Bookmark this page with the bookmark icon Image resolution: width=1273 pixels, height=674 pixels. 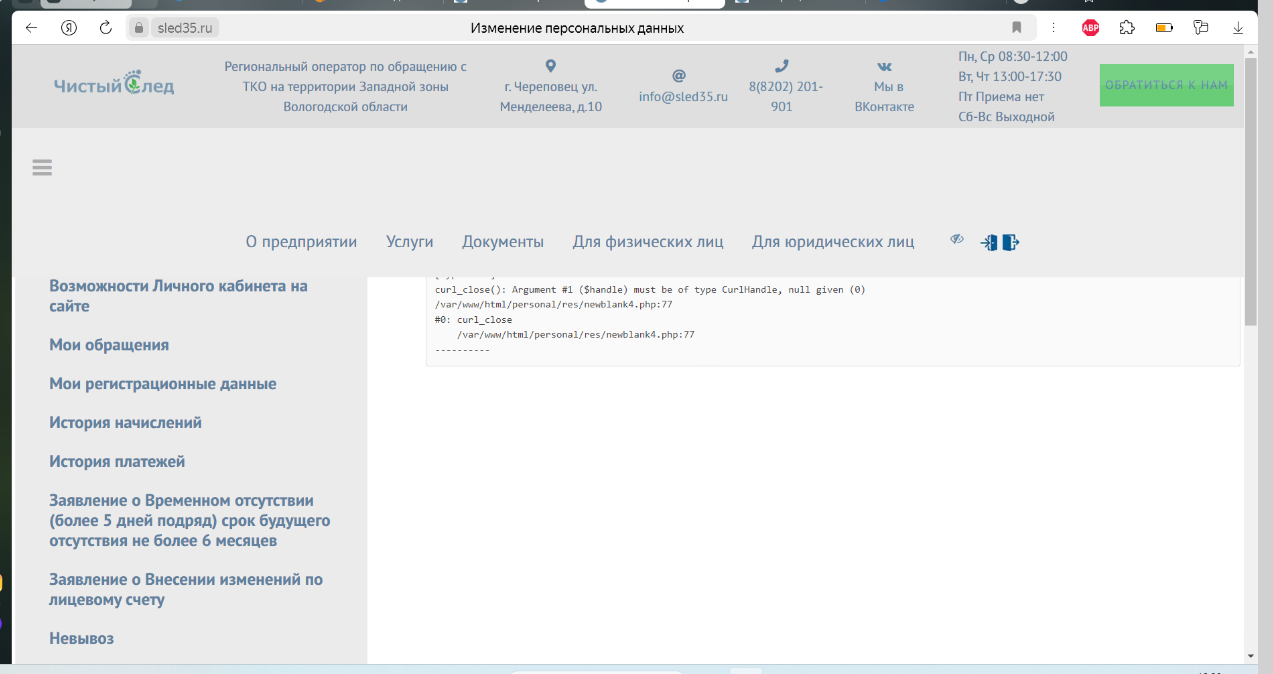(1016, 28)
